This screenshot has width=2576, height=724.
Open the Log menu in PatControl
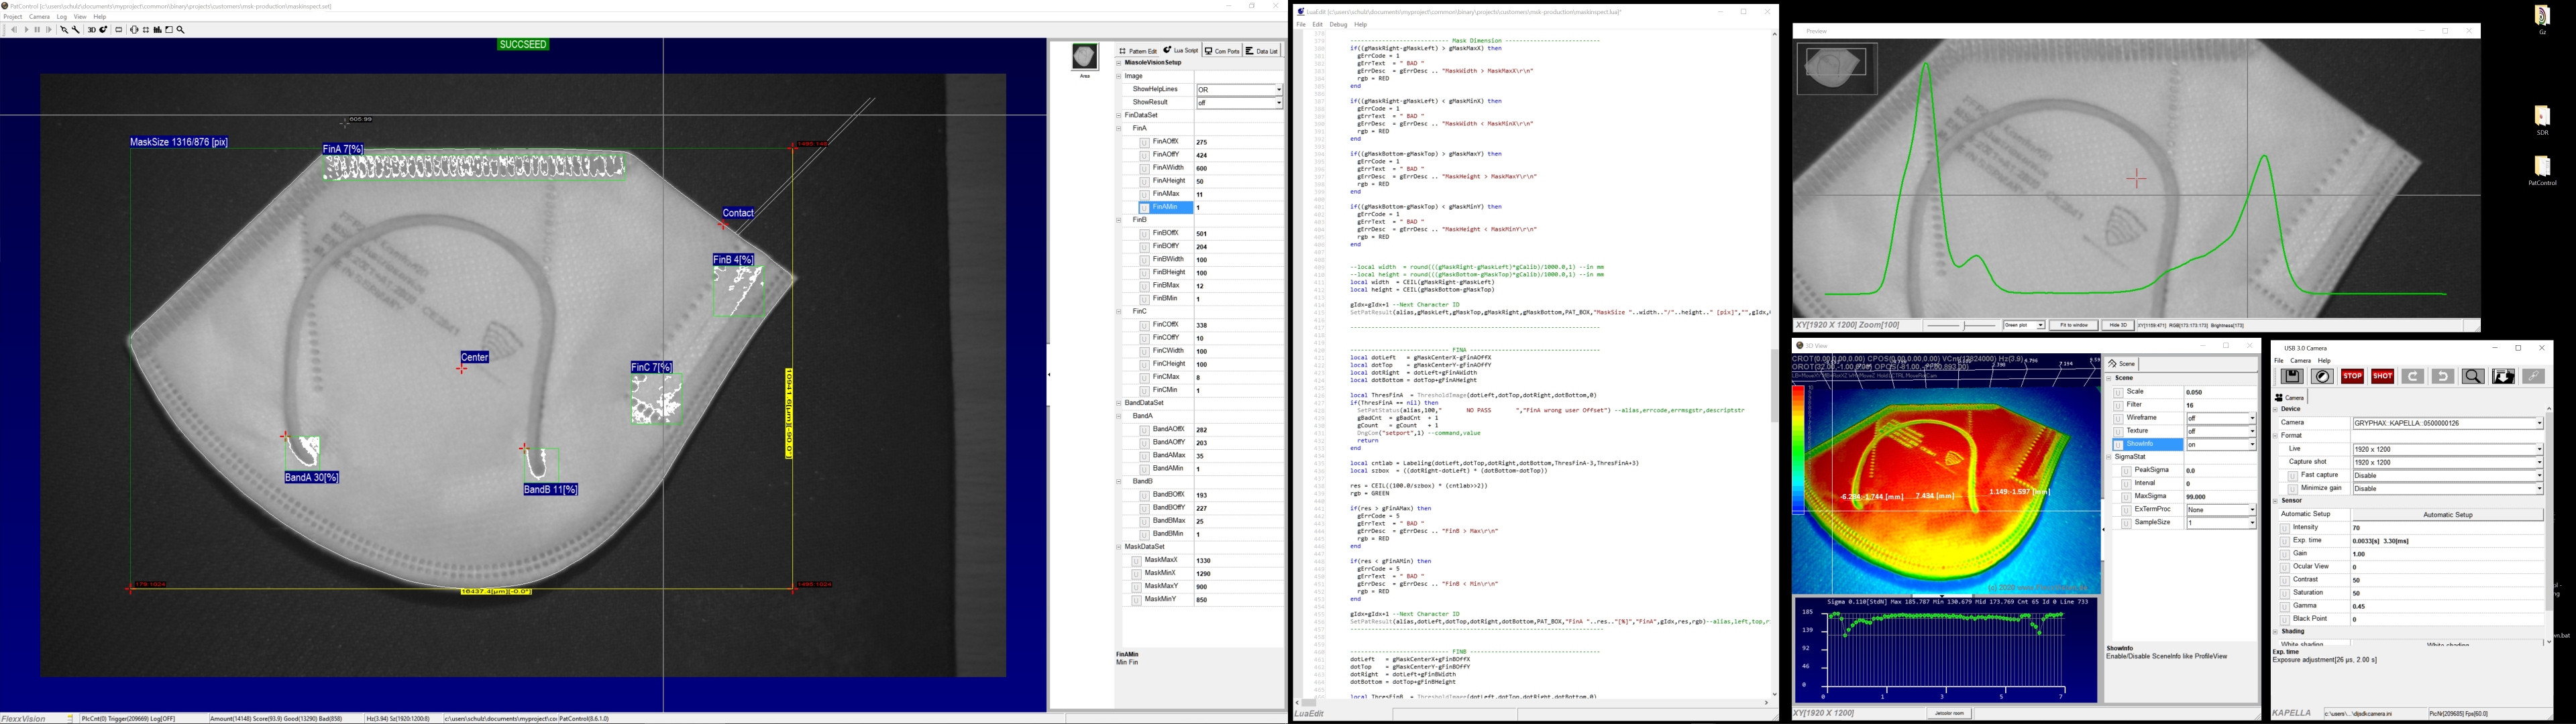click(x=62, y=17)
